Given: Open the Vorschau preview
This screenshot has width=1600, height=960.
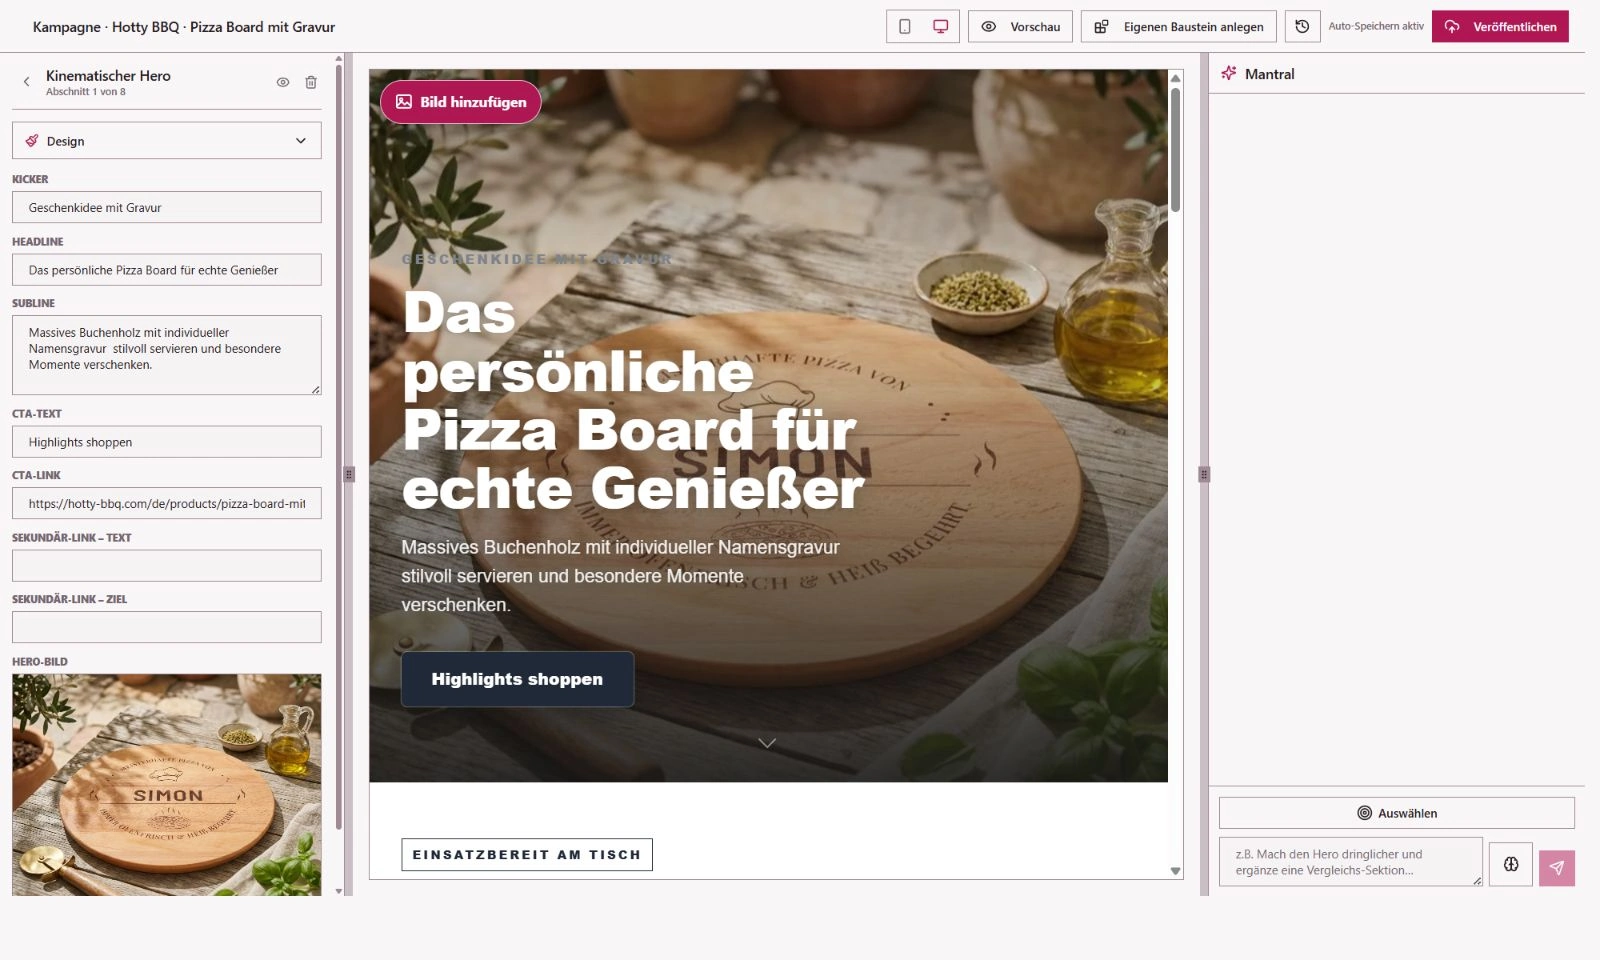Looking at the screenshot, I should (x=1020, y=27).
